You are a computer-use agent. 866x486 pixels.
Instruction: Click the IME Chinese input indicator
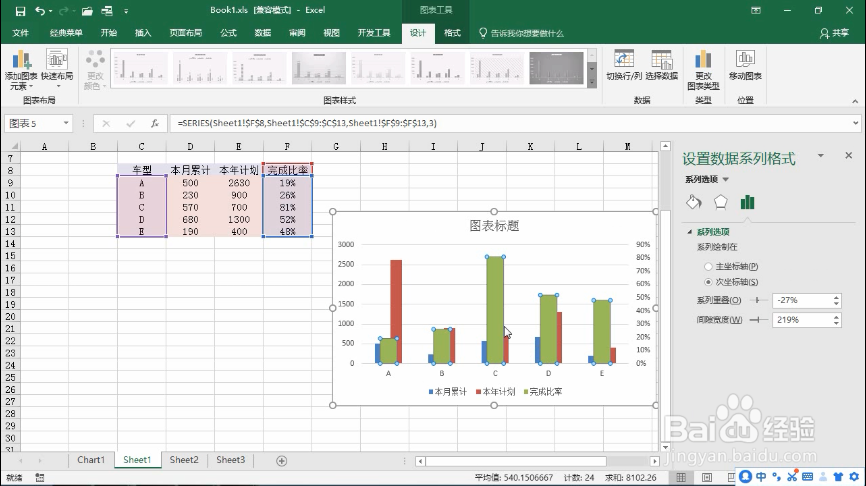click(x=761, y=476)
